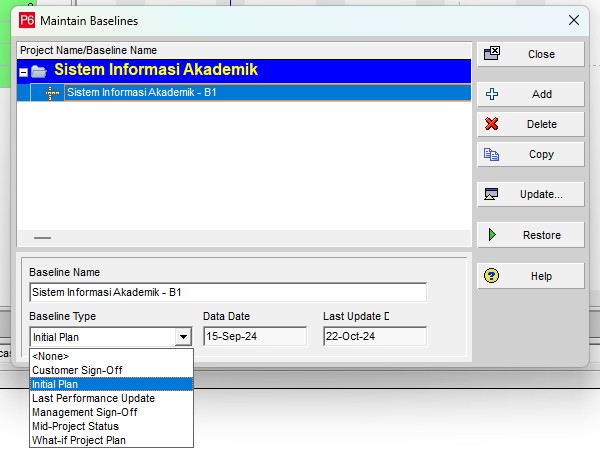Click the Baseline Type label
Screen dimensions: 600x455
tap(62, 316)
